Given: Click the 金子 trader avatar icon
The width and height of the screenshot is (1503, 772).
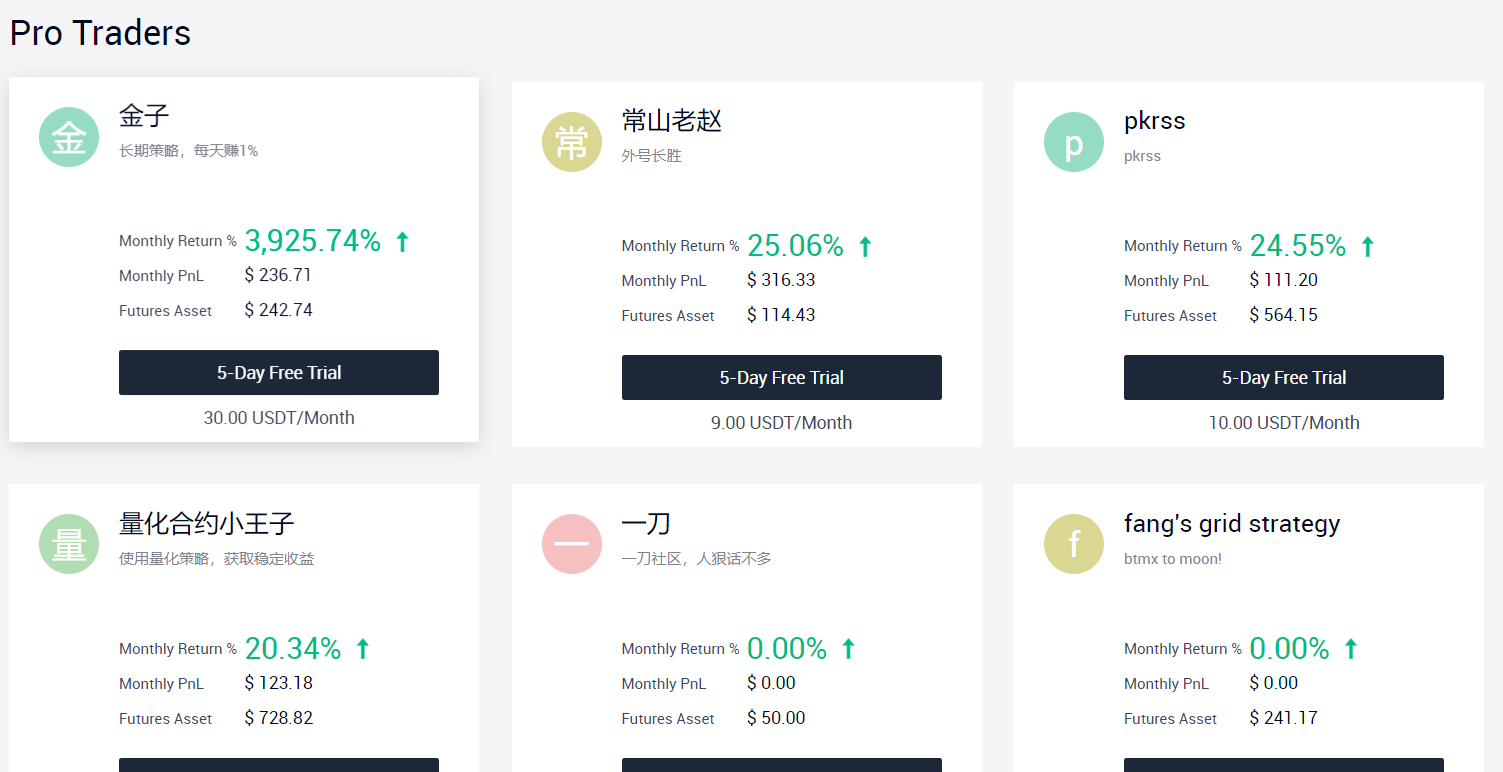Looking at the screenshot, I should [x=68, y=137].
